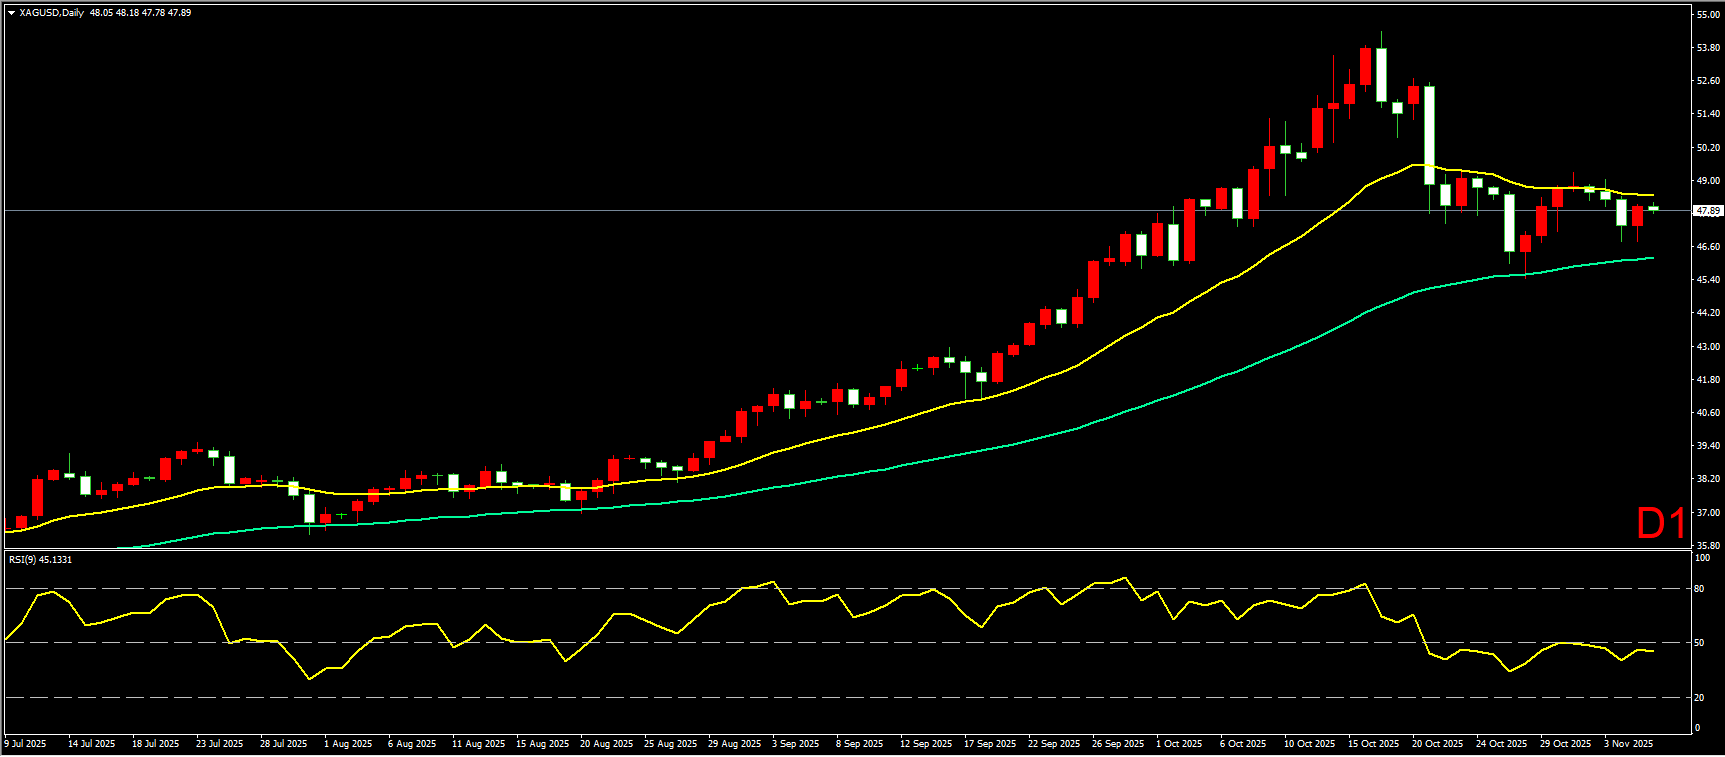Screen dimensions: 1725x757
Task: Select the RSI(9) indicator label
Action: point(40,560)
